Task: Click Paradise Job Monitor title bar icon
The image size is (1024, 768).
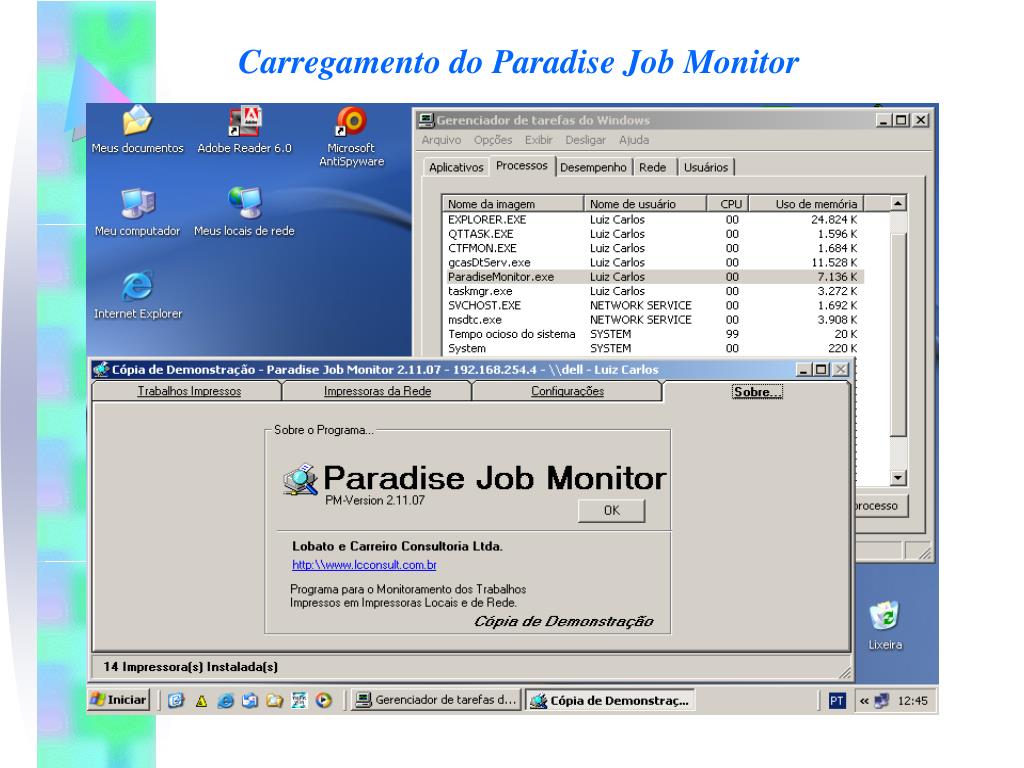Action: point(101,370)
